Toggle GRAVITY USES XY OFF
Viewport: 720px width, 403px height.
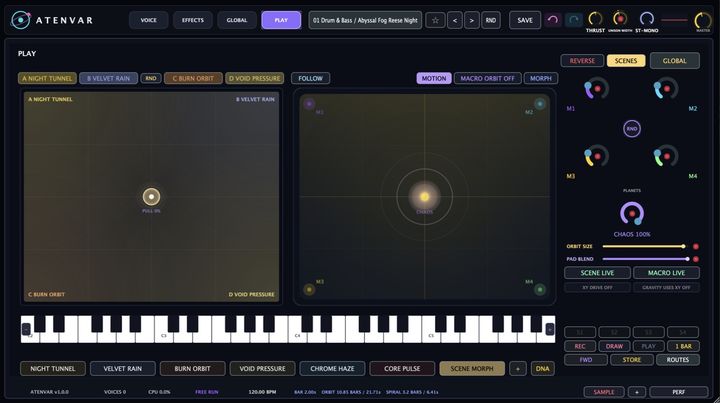pos(666,287)
